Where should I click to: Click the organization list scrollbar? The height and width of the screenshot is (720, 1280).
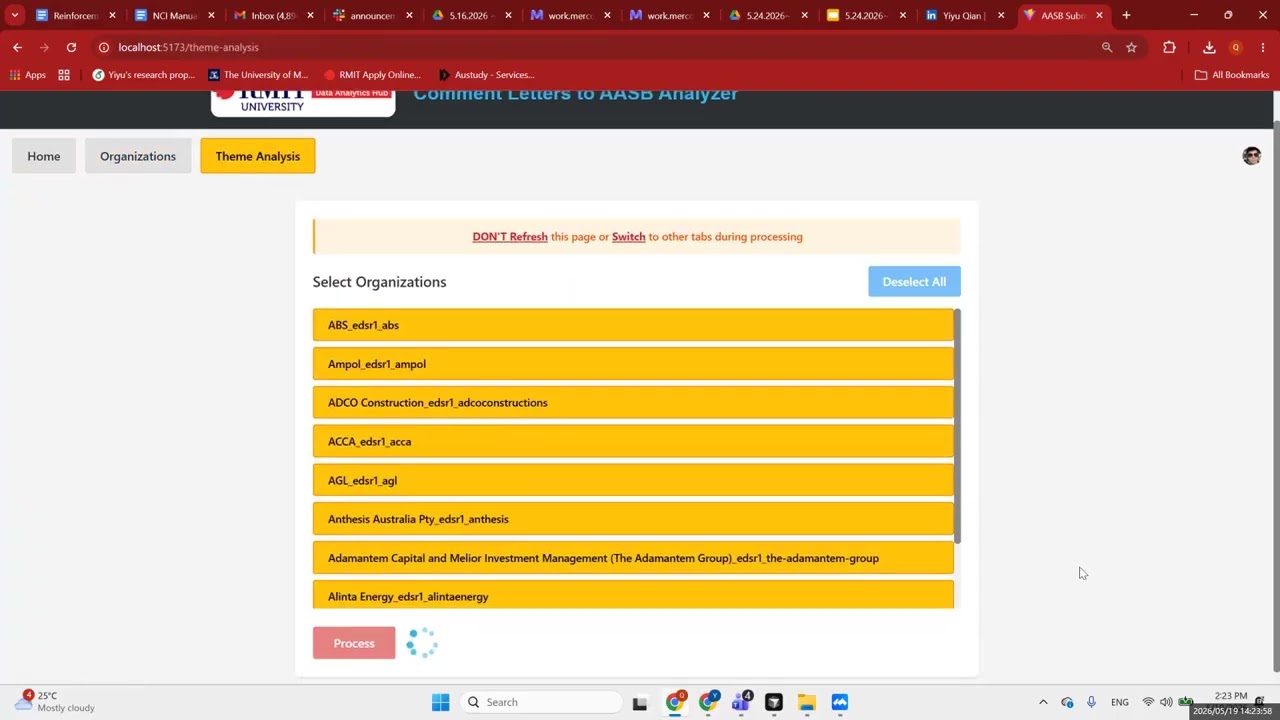tap(958, 427)
